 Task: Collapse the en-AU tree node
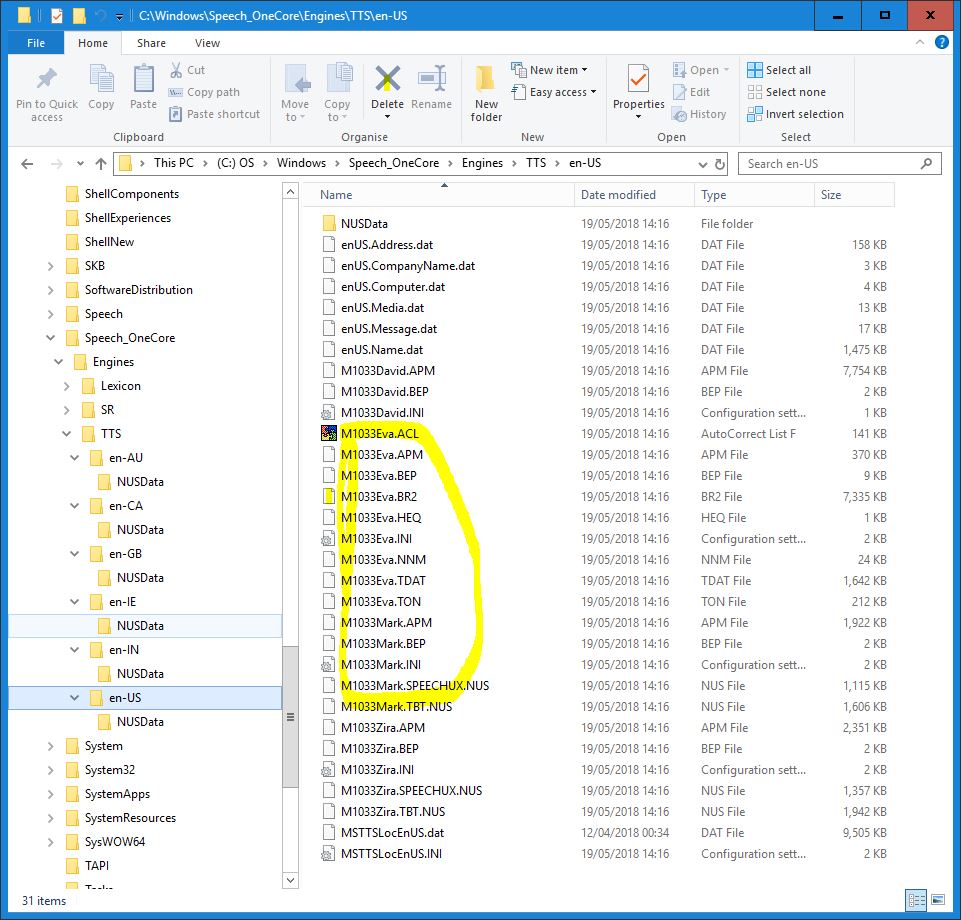pos(74,458)
